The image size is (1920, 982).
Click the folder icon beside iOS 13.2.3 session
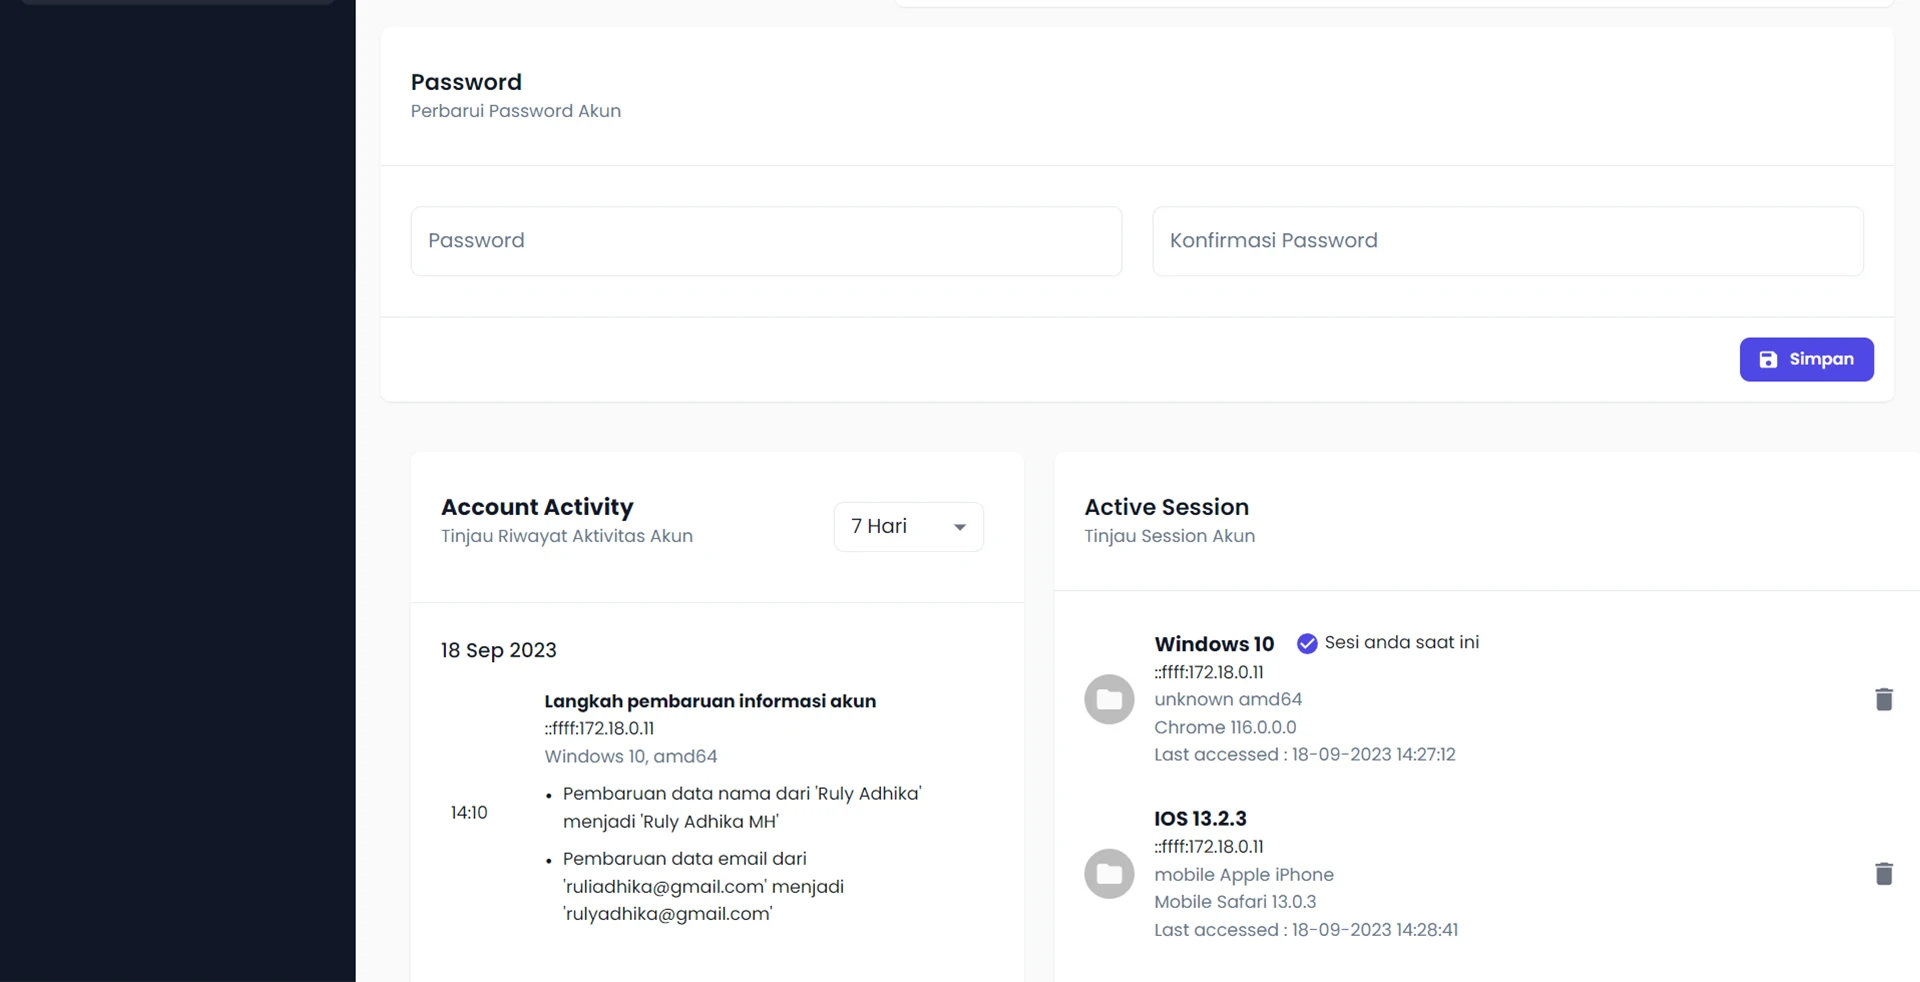1109,874
